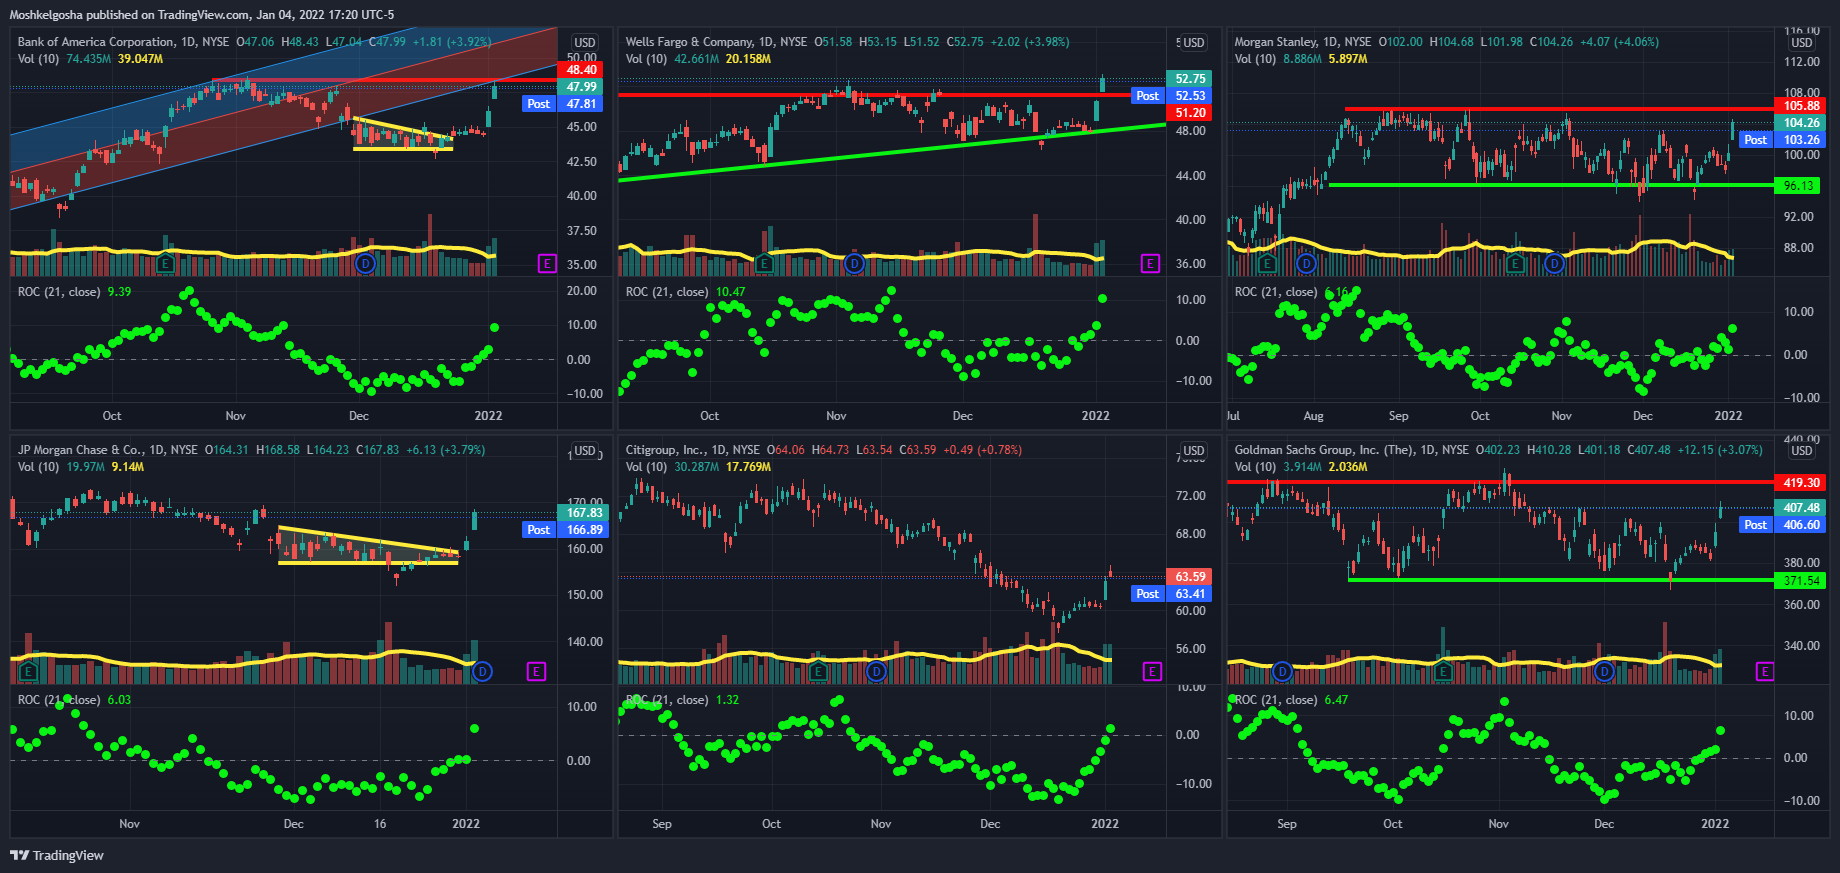1840x873 pixels.
Task: Open September dividend D marker on Goldman Sachs chart
Action: point(1282,672)
